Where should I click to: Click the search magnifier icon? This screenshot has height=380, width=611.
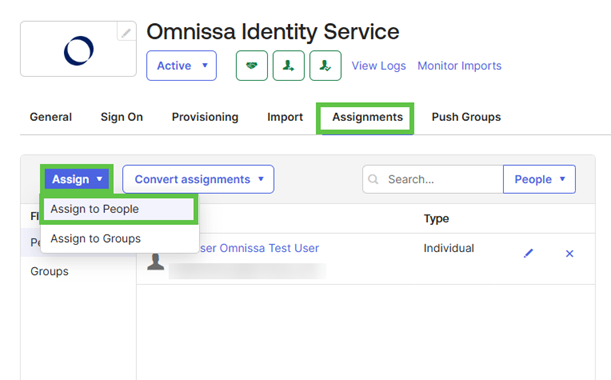tap(373, 179)
